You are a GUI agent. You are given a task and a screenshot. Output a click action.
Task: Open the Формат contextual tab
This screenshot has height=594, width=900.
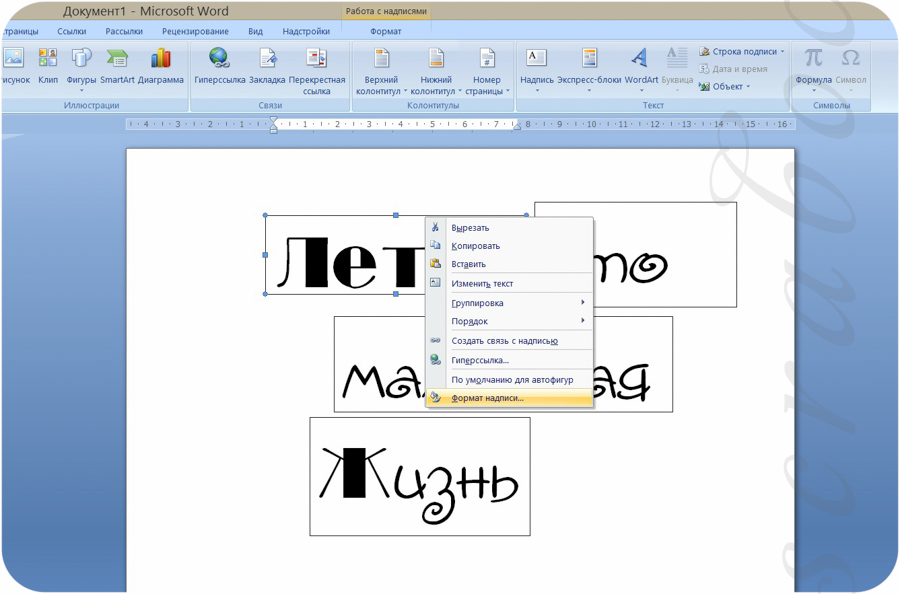(386, 32)
